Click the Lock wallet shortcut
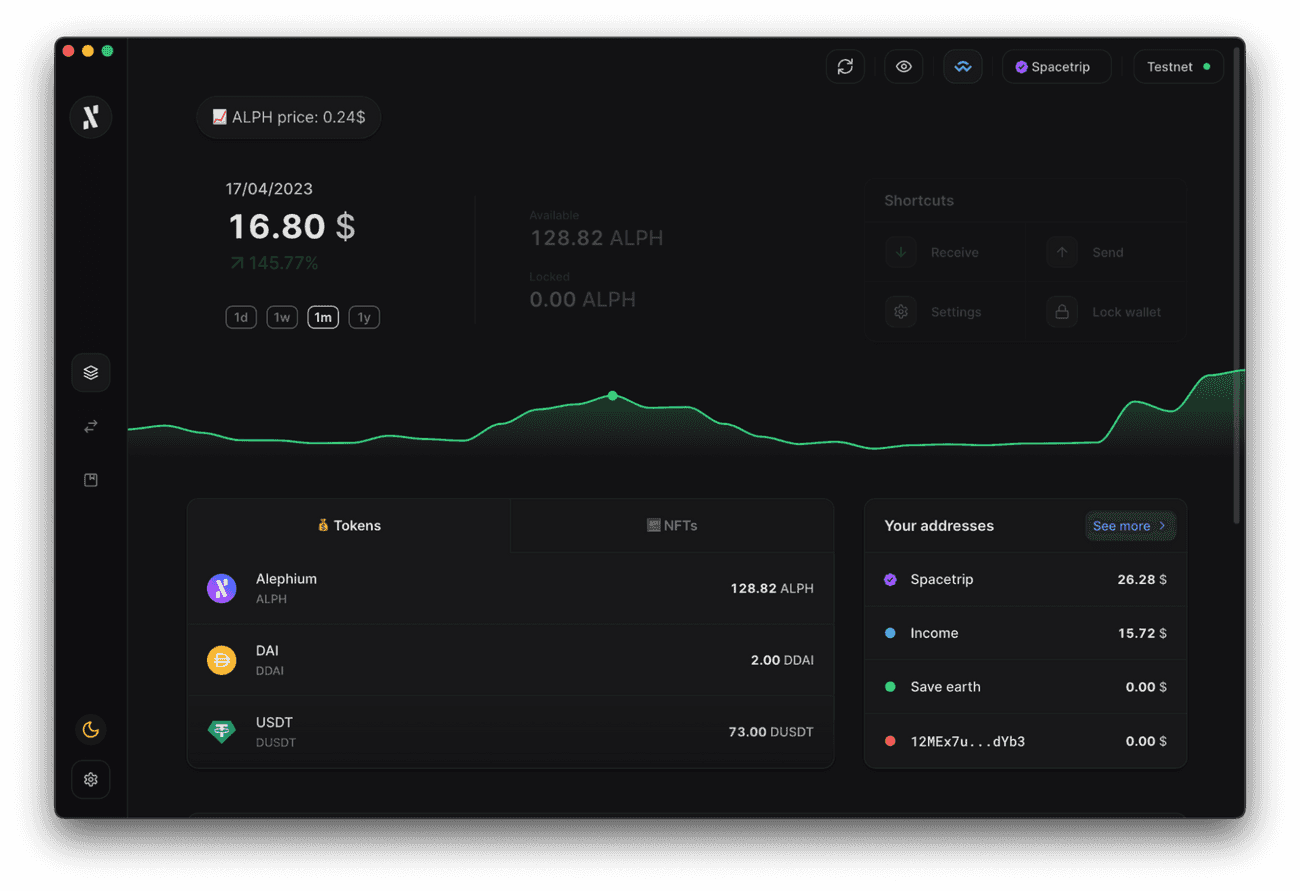This screenshot has width=1300, height=891. click(x=1107, y=312)
